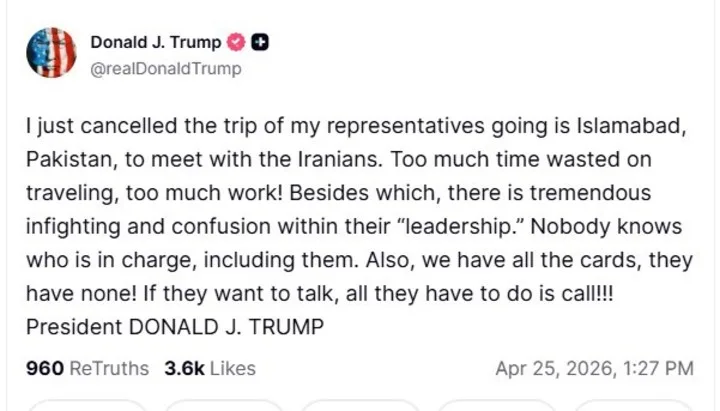Open Donald J. Trump's flag profile avatar

(x=51, y=52)
